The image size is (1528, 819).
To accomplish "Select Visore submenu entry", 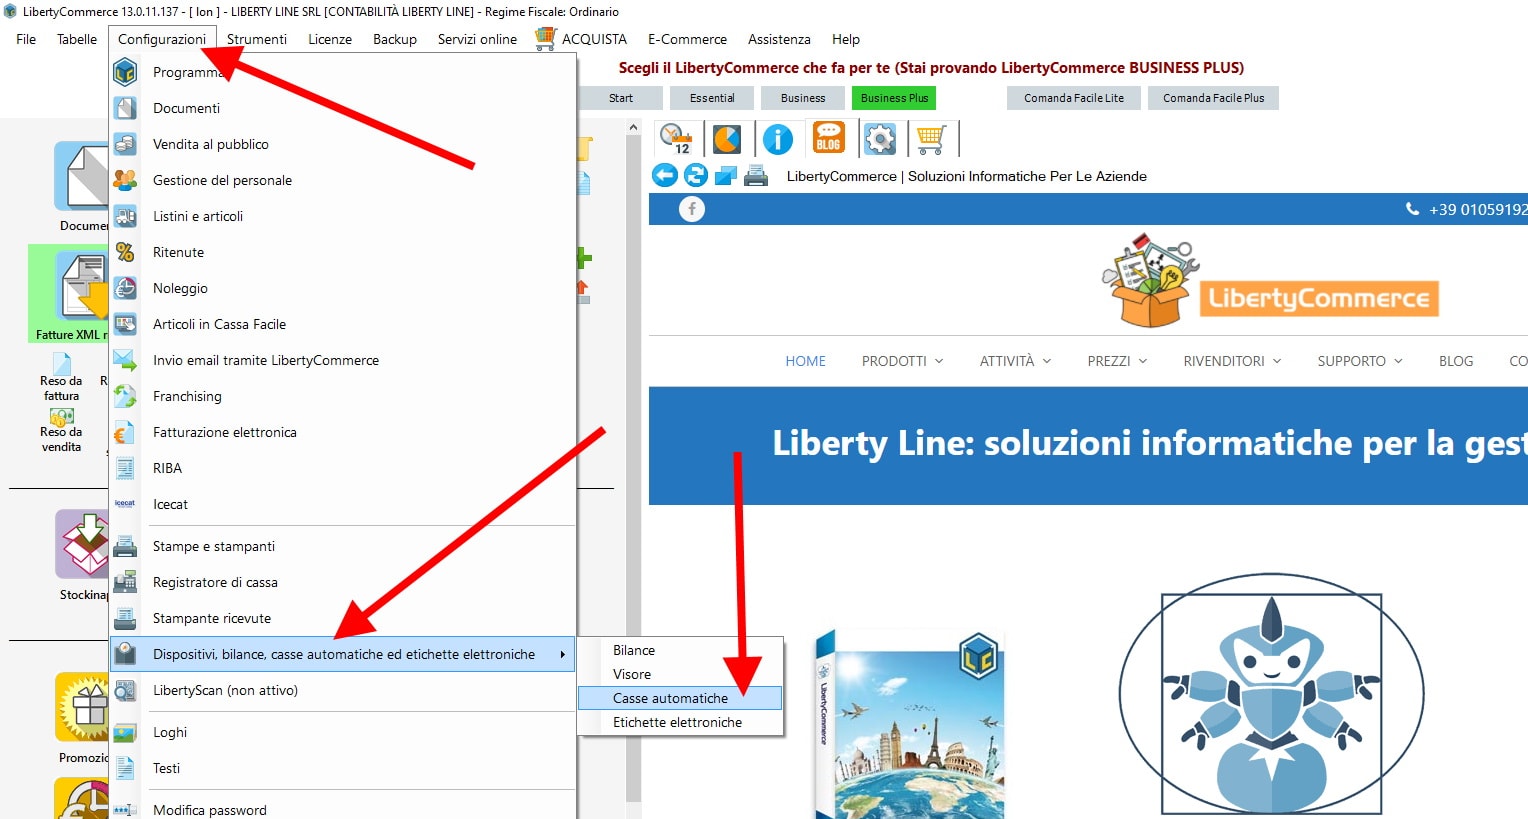I will click(x=680, y=674).
